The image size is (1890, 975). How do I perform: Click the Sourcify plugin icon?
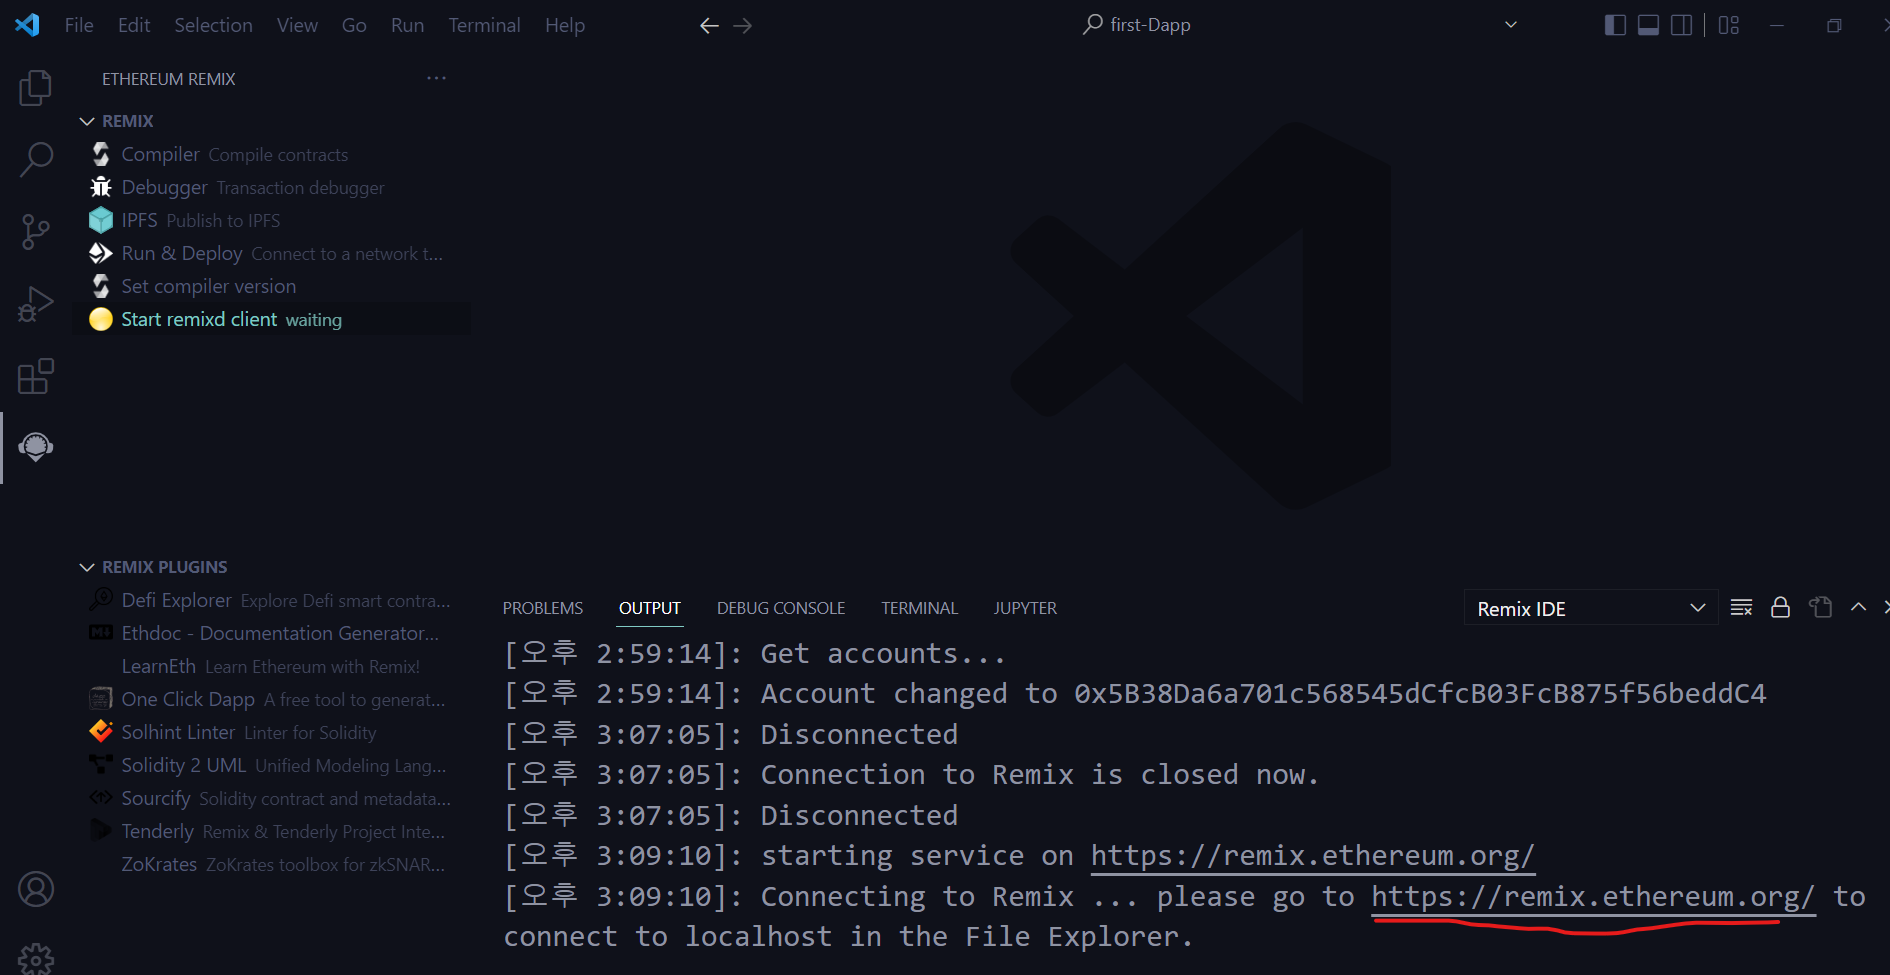click(x=101, y=797)
